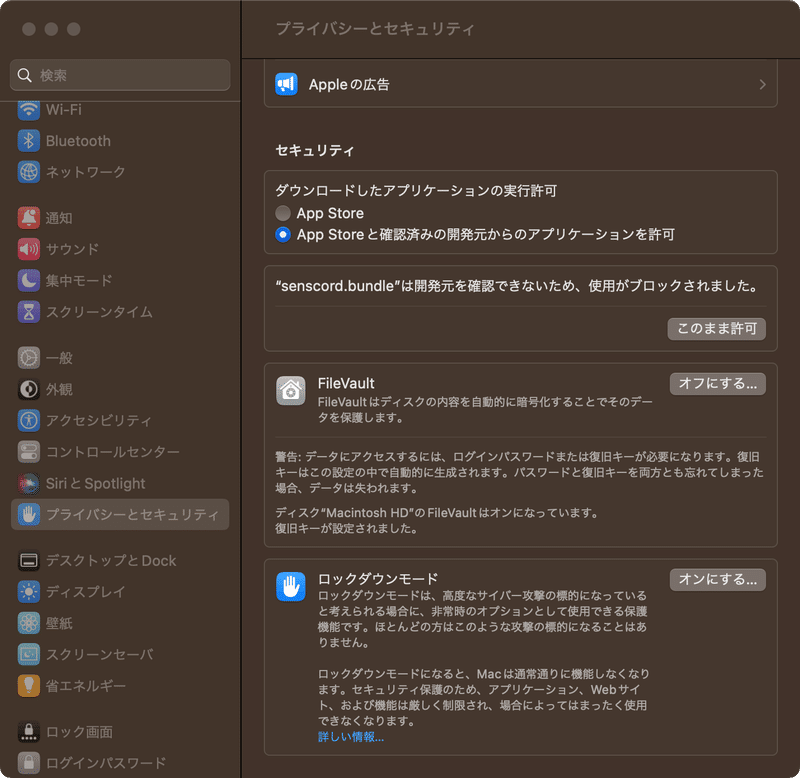The height and width of the screenshot is (778, 800).
Task: Open the アクセシビリティ icon
Action: click(29, 420)
